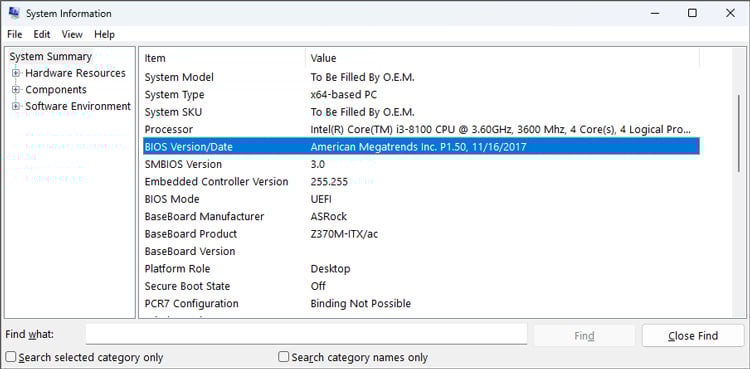Open the View menu
Screen dimensions: 750x369
point(72,34)
